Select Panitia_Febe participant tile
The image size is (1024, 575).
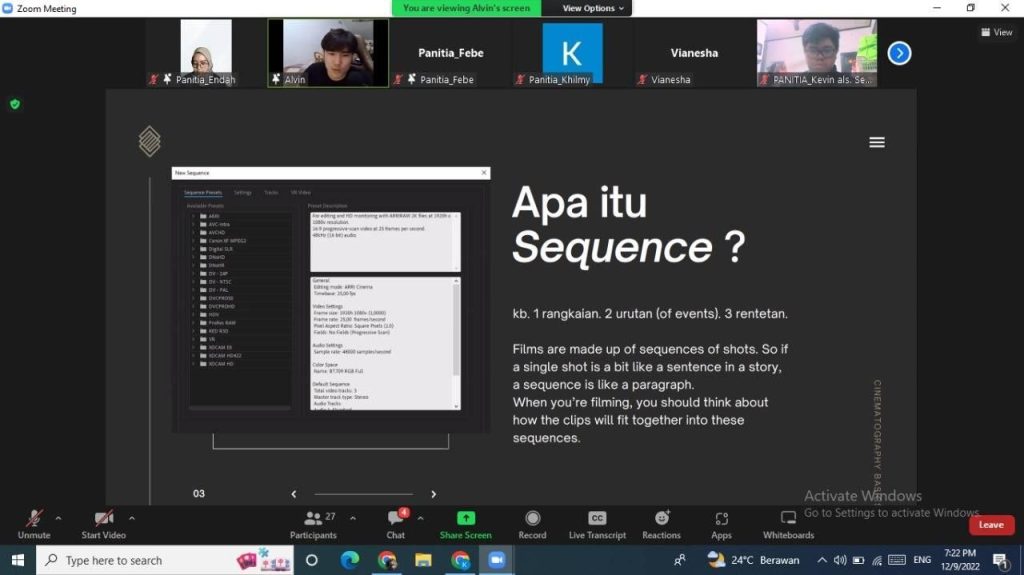coord(451,52)
